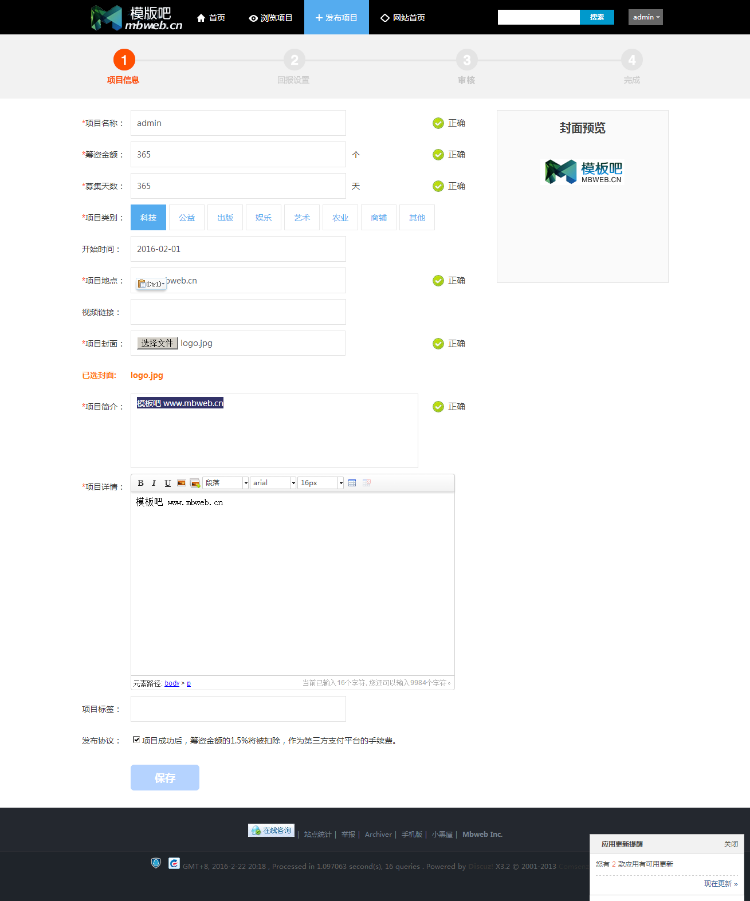
Task: Click the Discuz! footer link
Action: click(481, 867)
